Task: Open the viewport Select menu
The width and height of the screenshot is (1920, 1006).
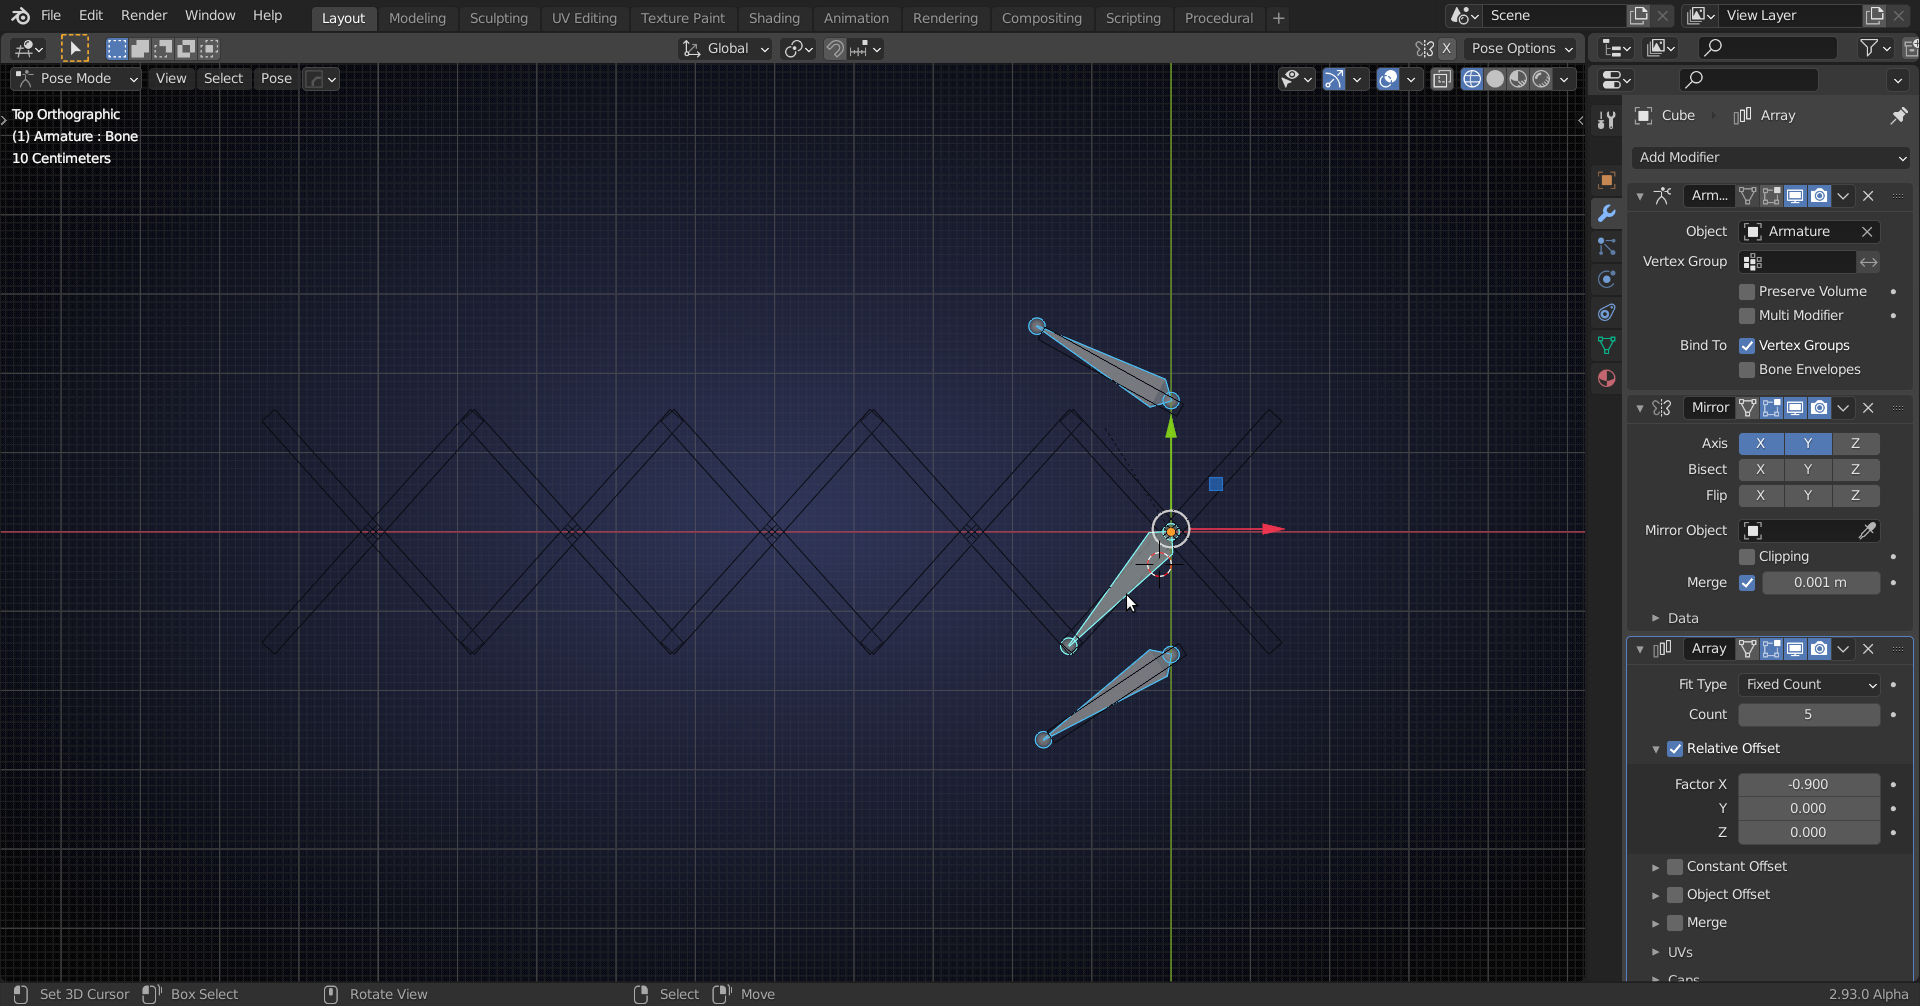Action: [223, 79]
